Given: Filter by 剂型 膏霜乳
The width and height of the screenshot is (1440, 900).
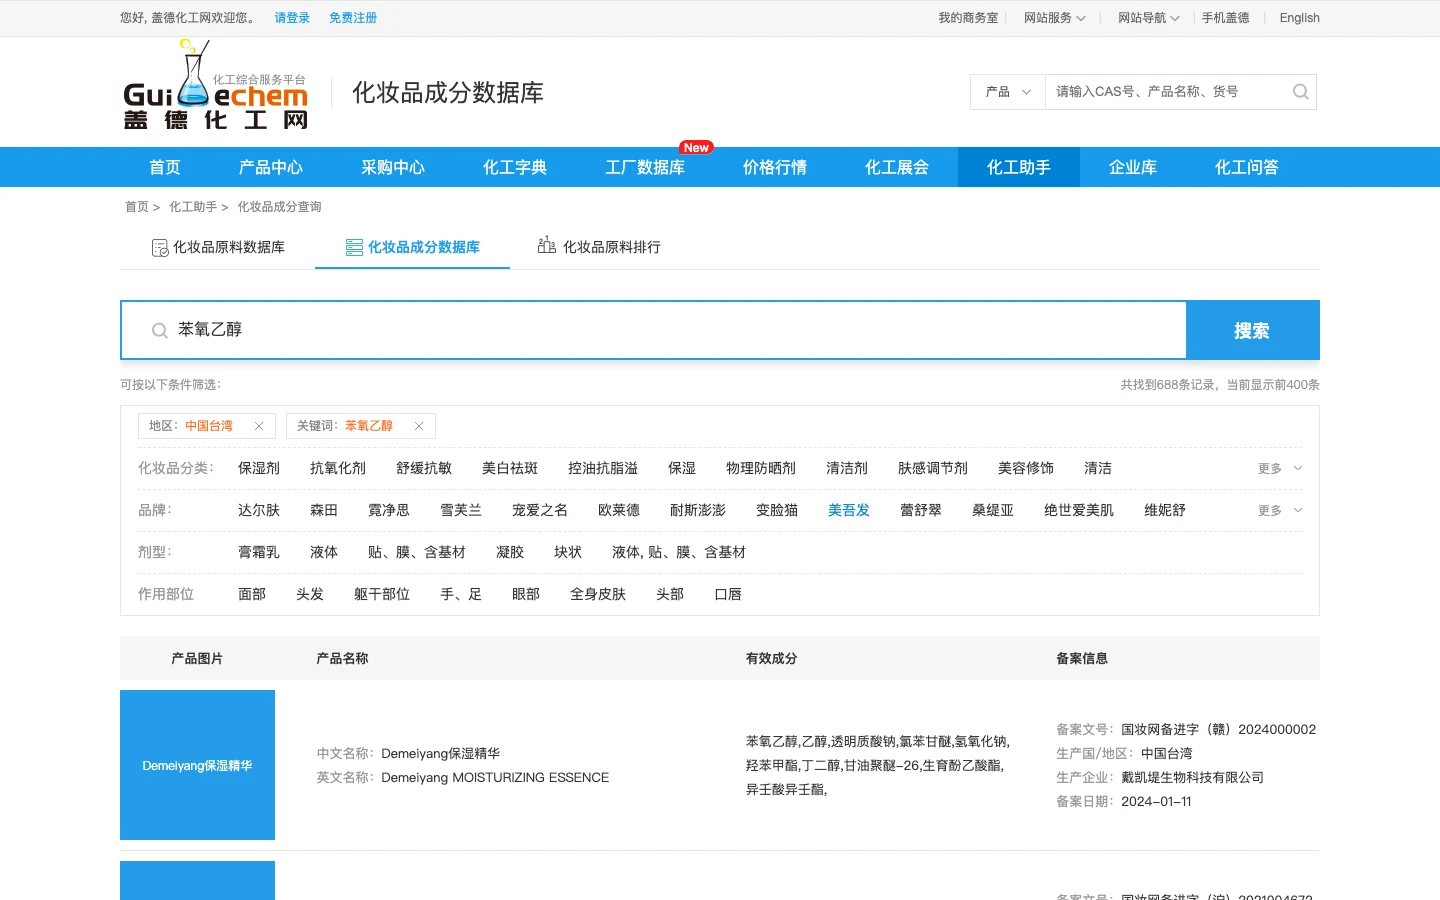Looking at the screenshot, I should [x=259, y=552].
